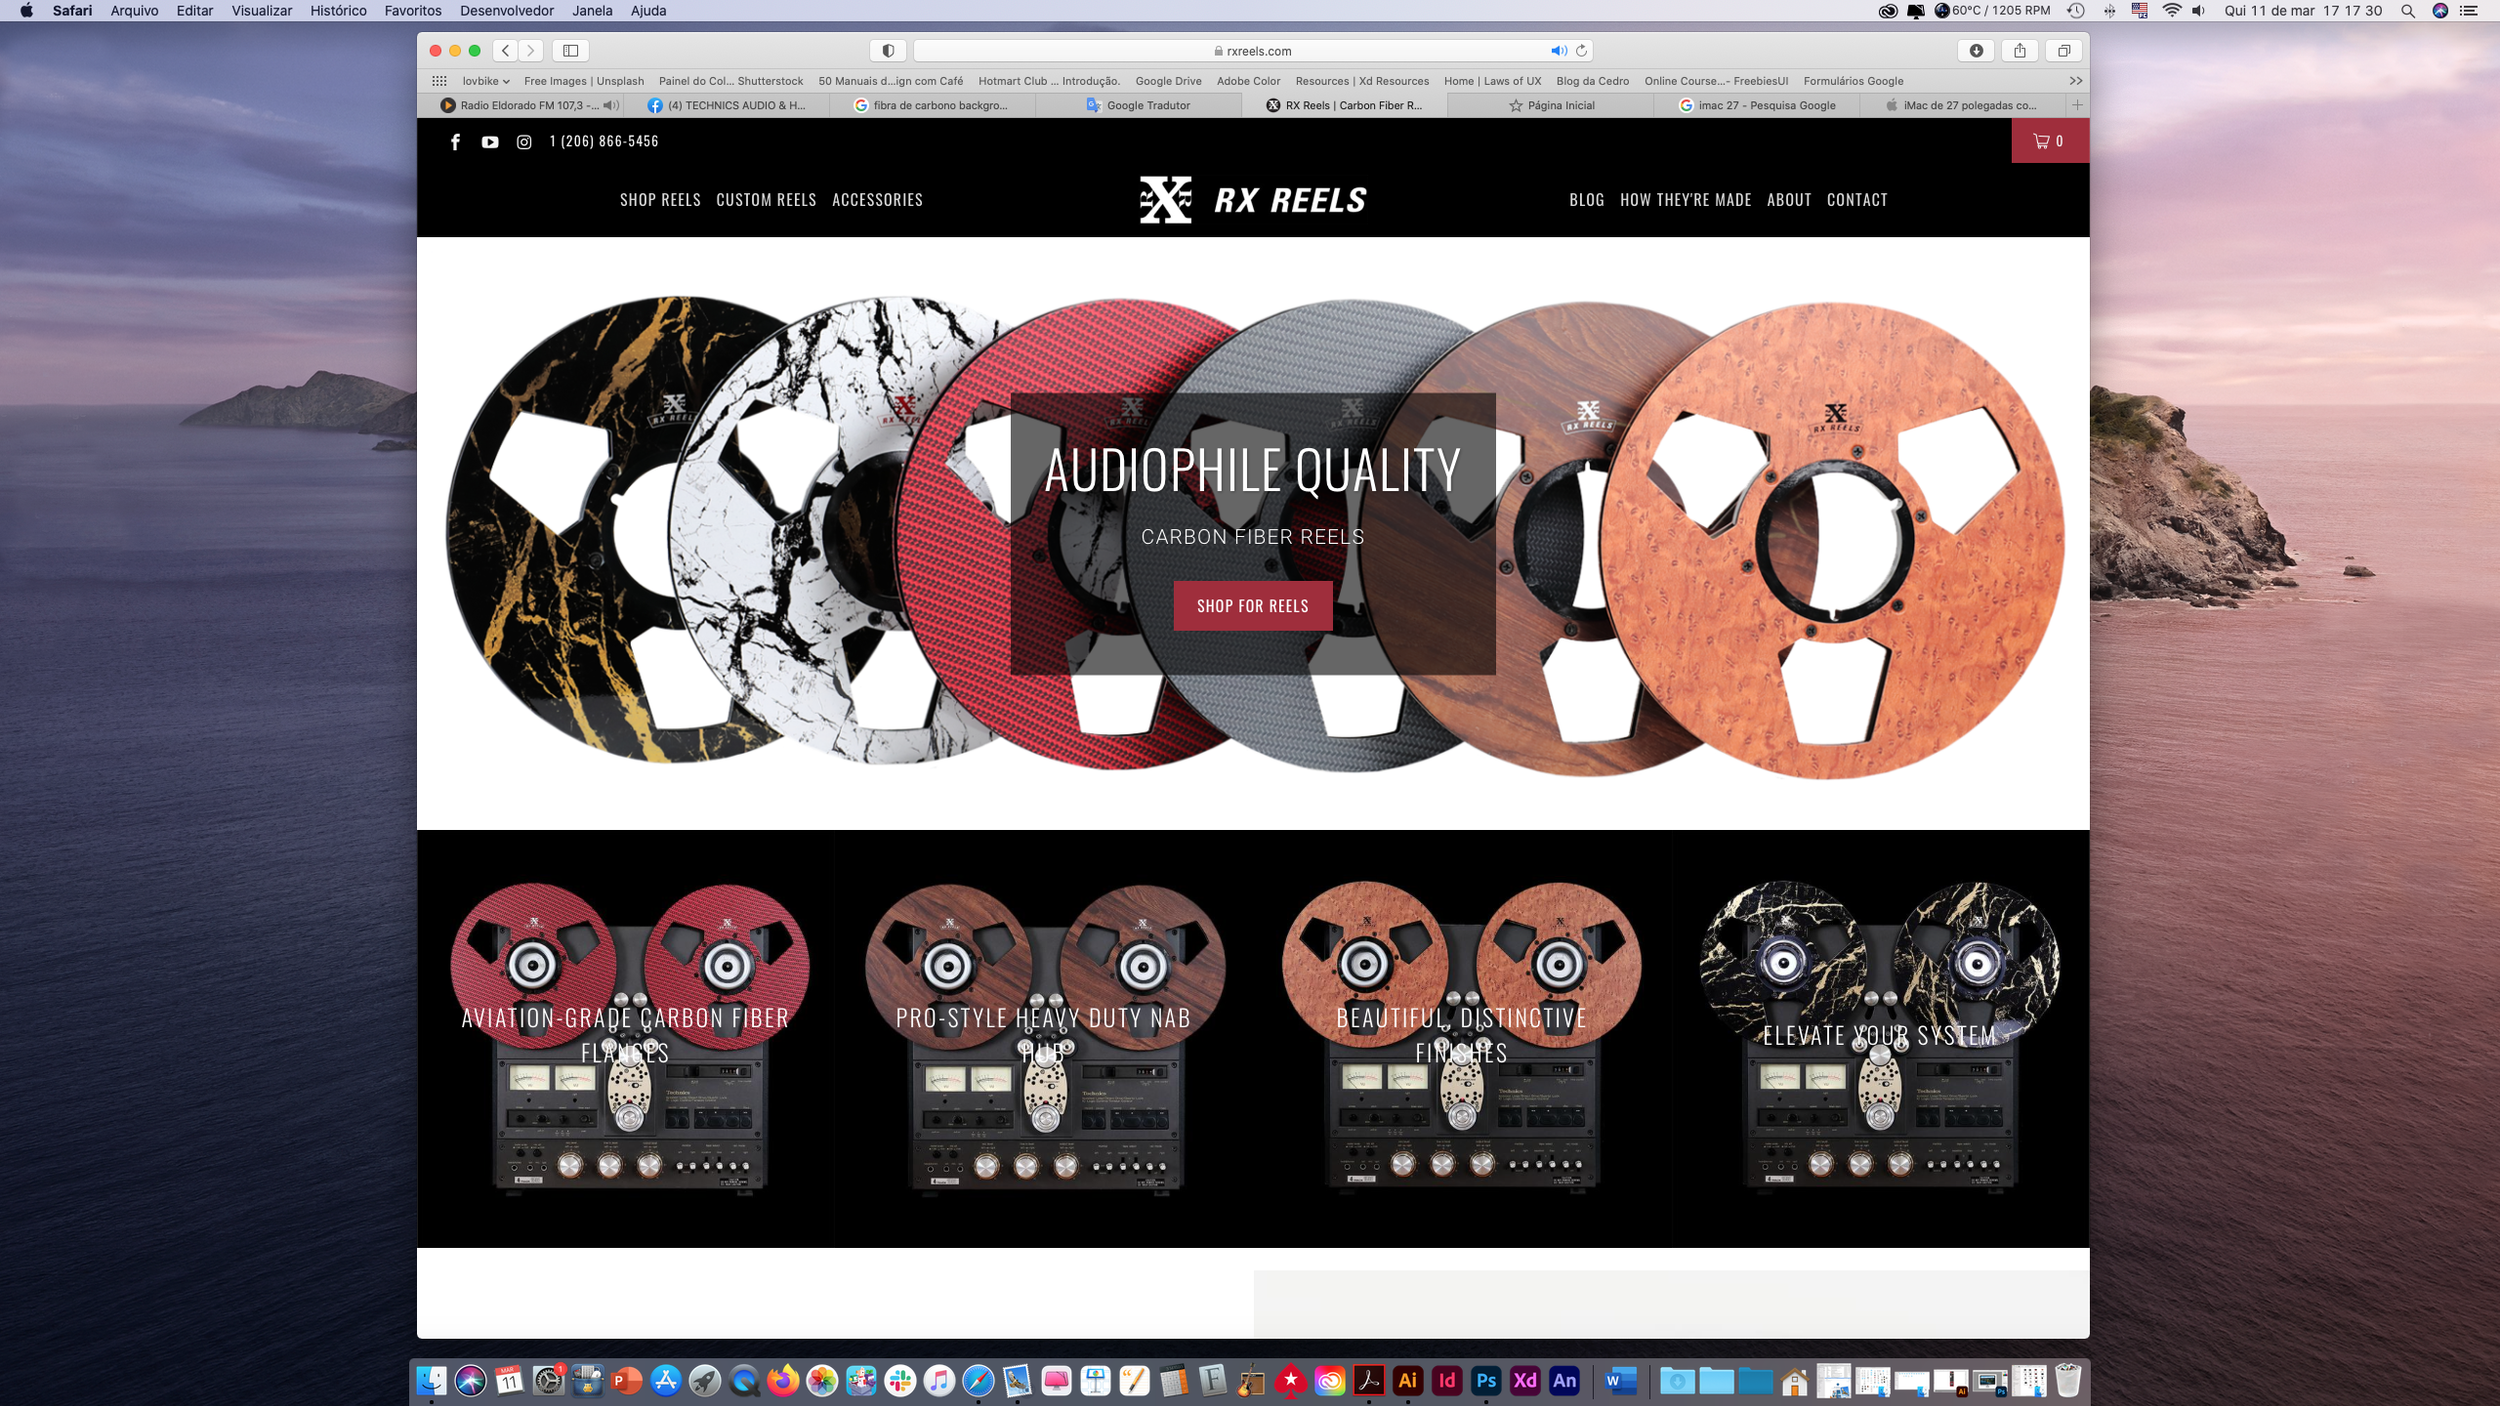Viewport: 2500px width, 1406px height.
Task: Open Slack from the Dock
Action: pyautogui.click(x=900, y=1381)
